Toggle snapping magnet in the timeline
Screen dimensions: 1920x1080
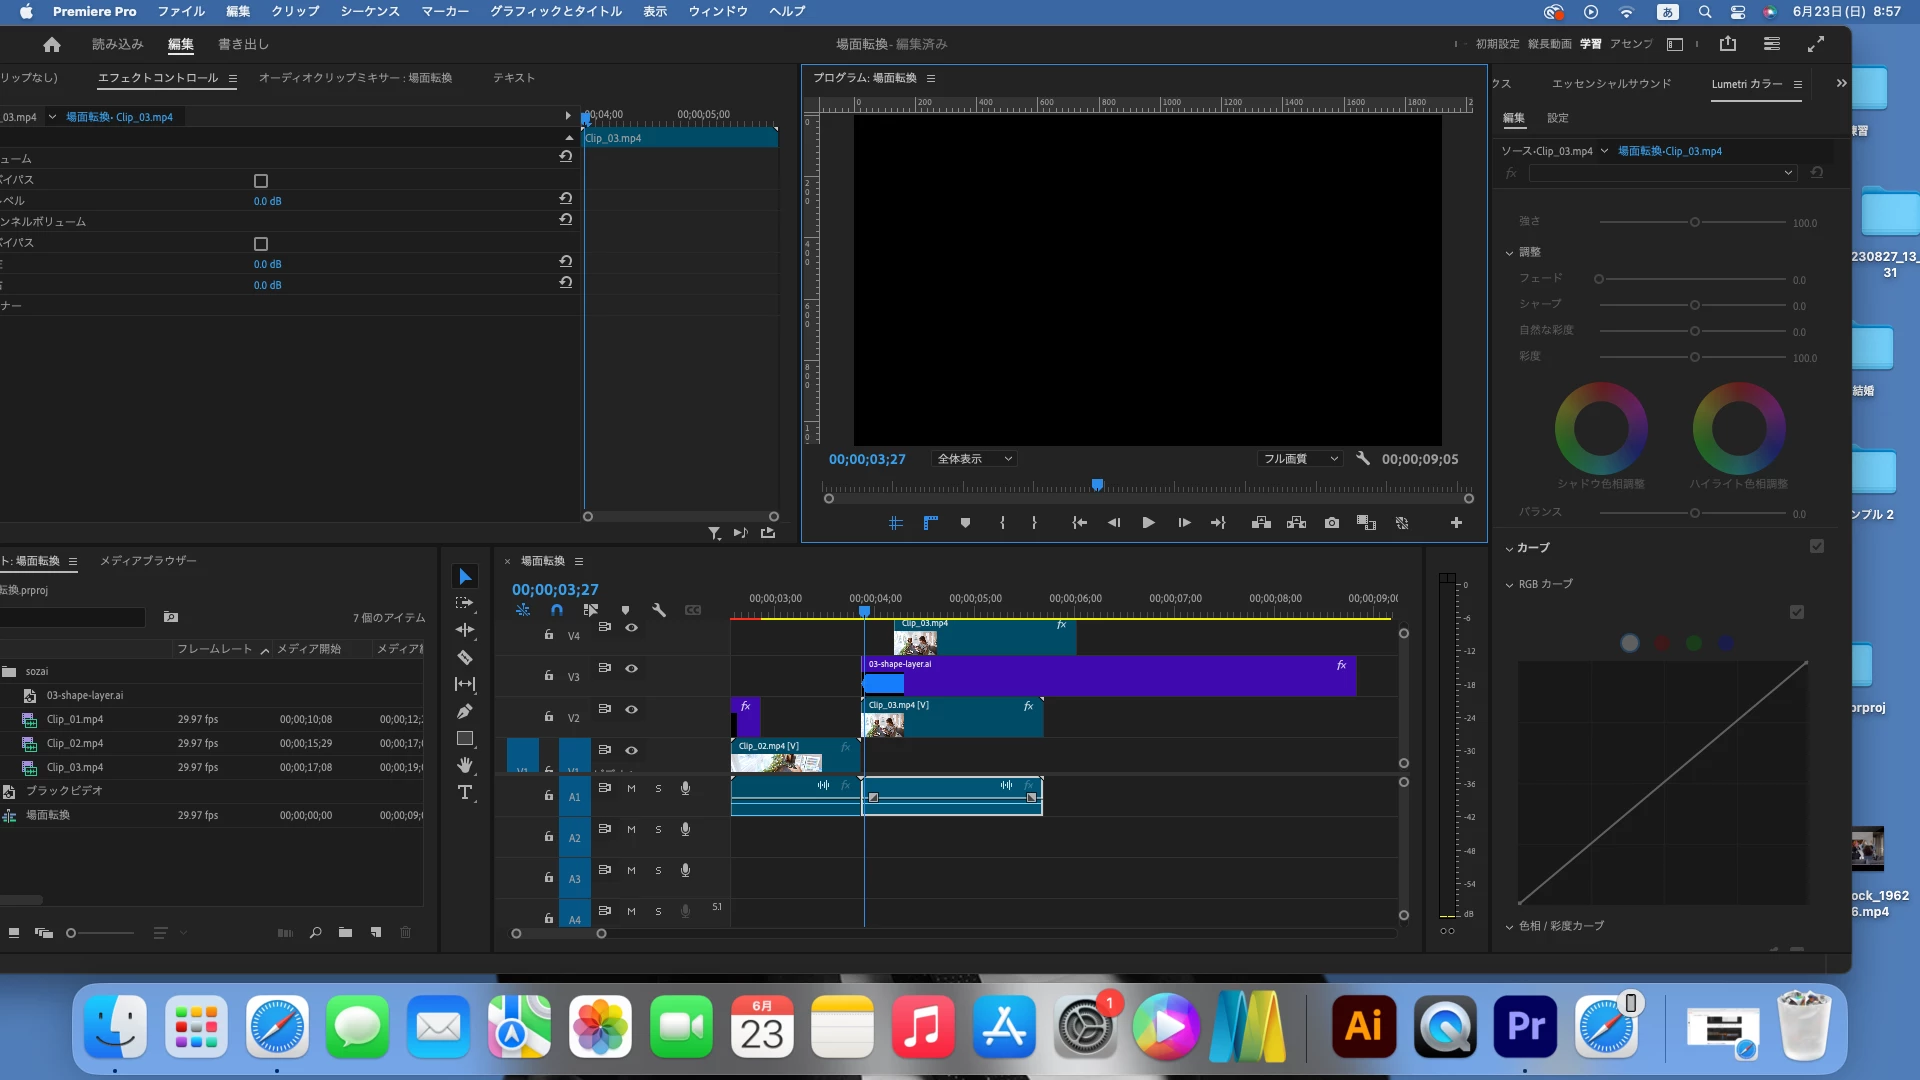[557, 610]
